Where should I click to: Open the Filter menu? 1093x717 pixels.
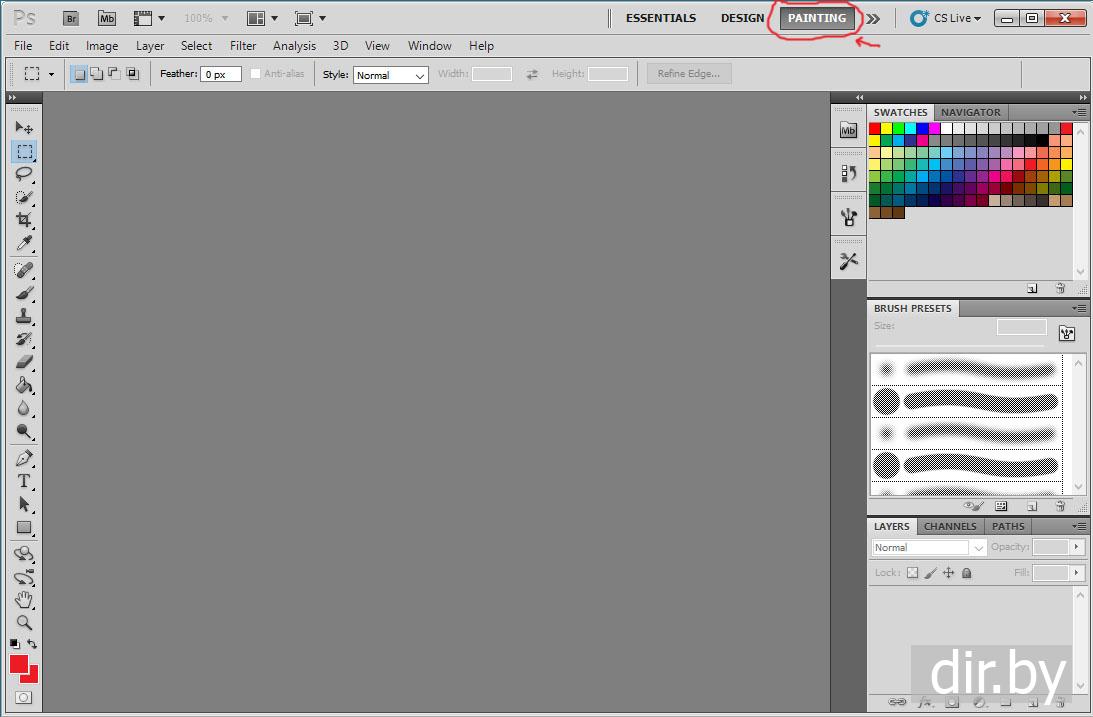(243, 46)
